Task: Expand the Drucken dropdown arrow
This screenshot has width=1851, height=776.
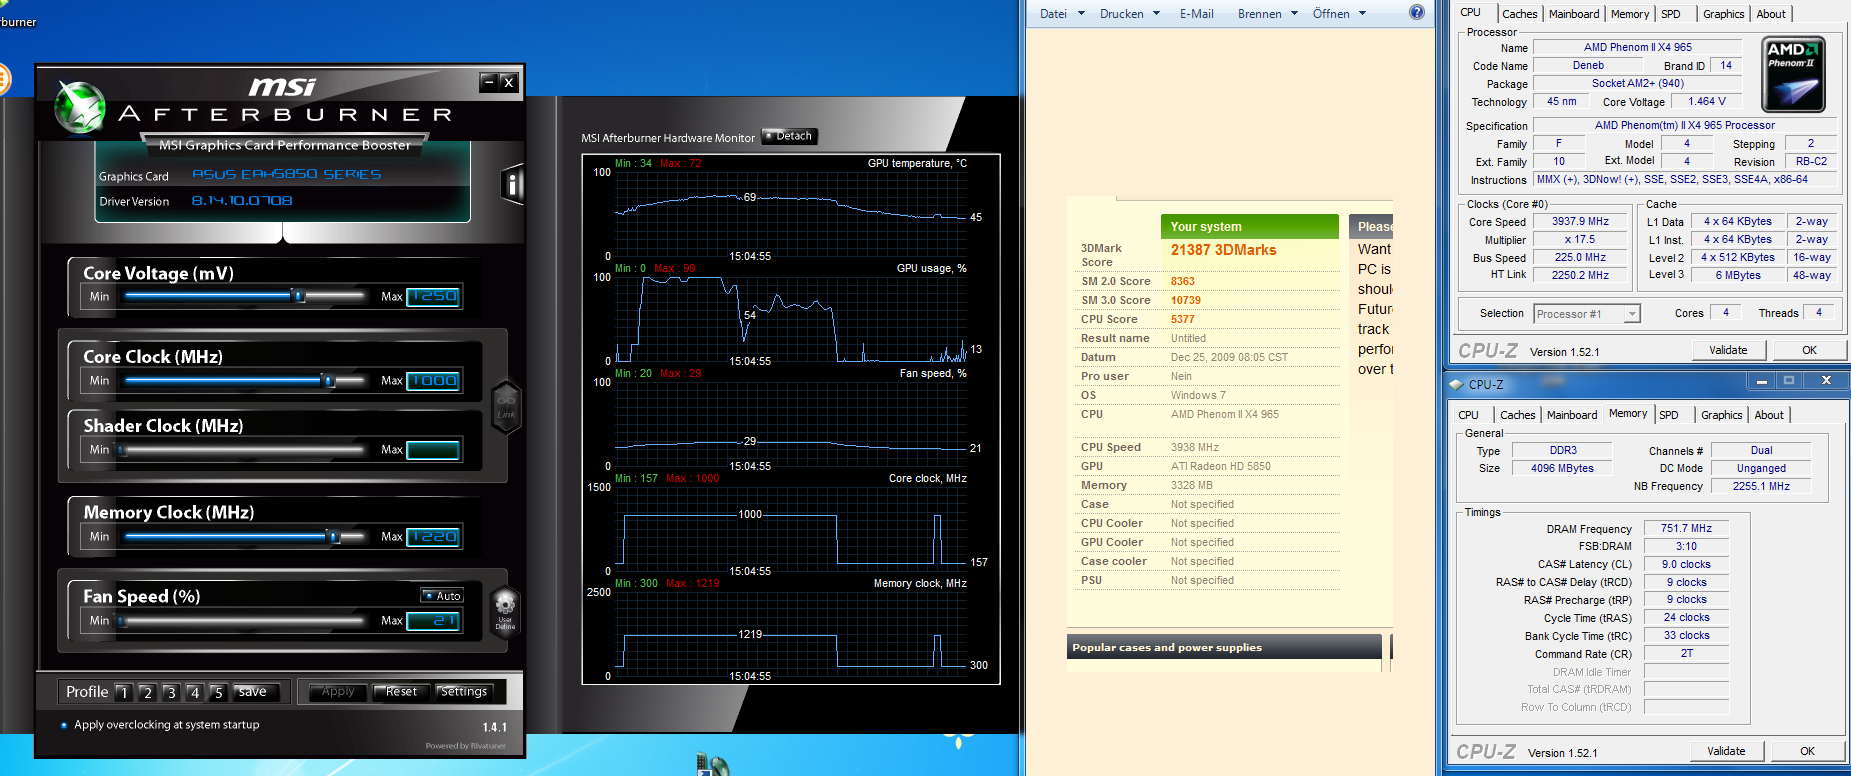Action: point(1157,14)
